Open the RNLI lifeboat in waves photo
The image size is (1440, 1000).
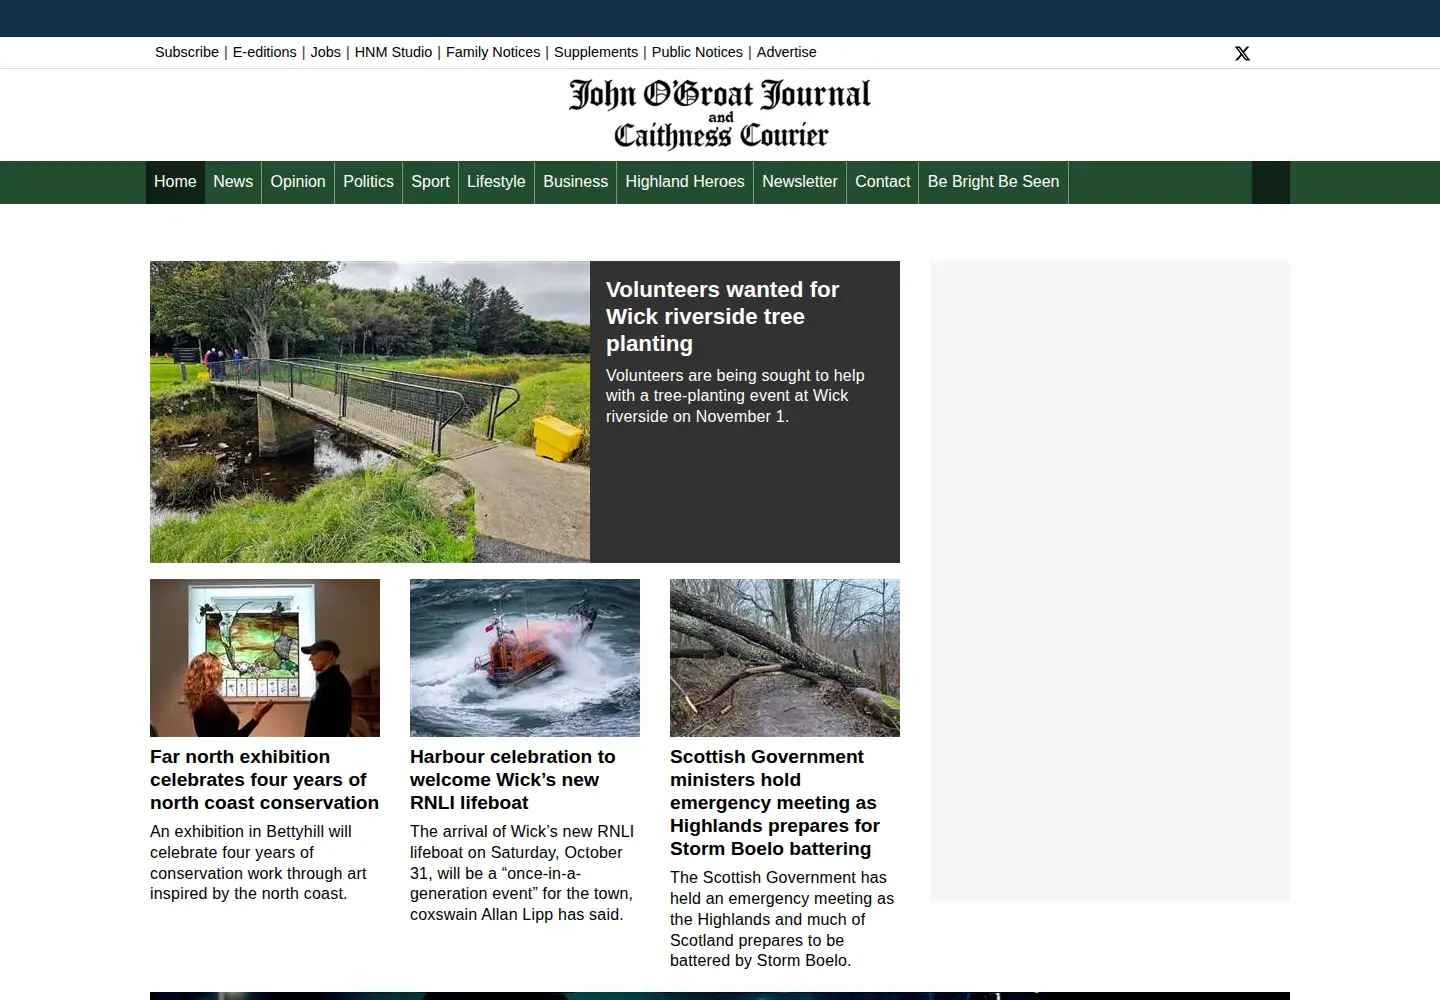(525, 658)
